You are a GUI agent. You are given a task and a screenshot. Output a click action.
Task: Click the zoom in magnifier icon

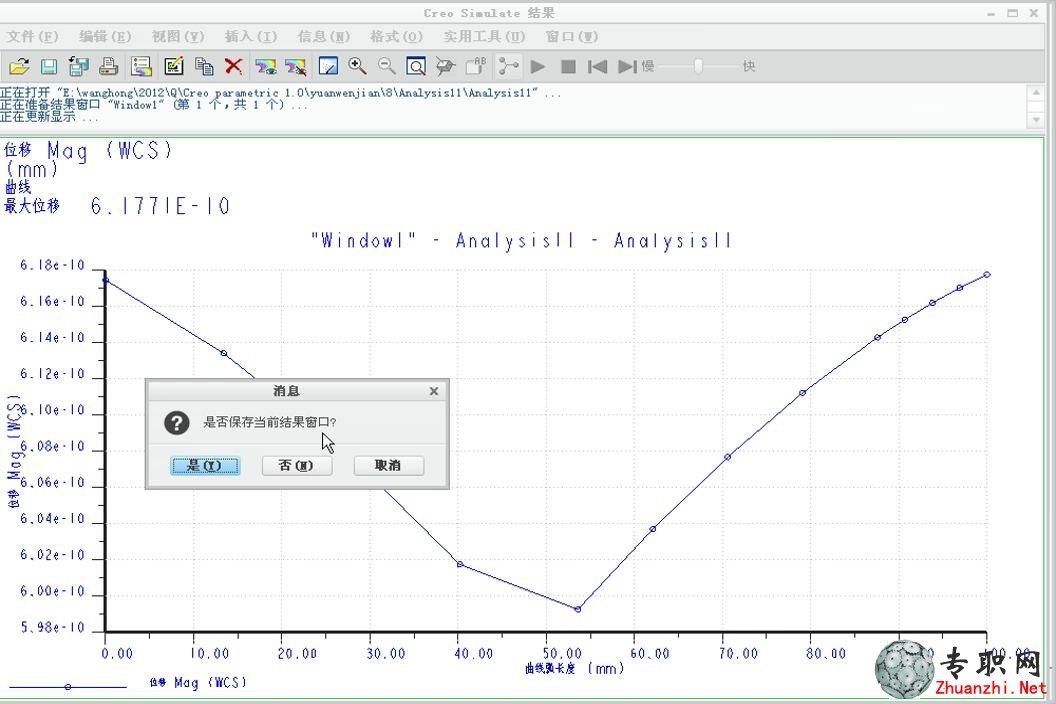pyautogui.click(x=357, y=65)
